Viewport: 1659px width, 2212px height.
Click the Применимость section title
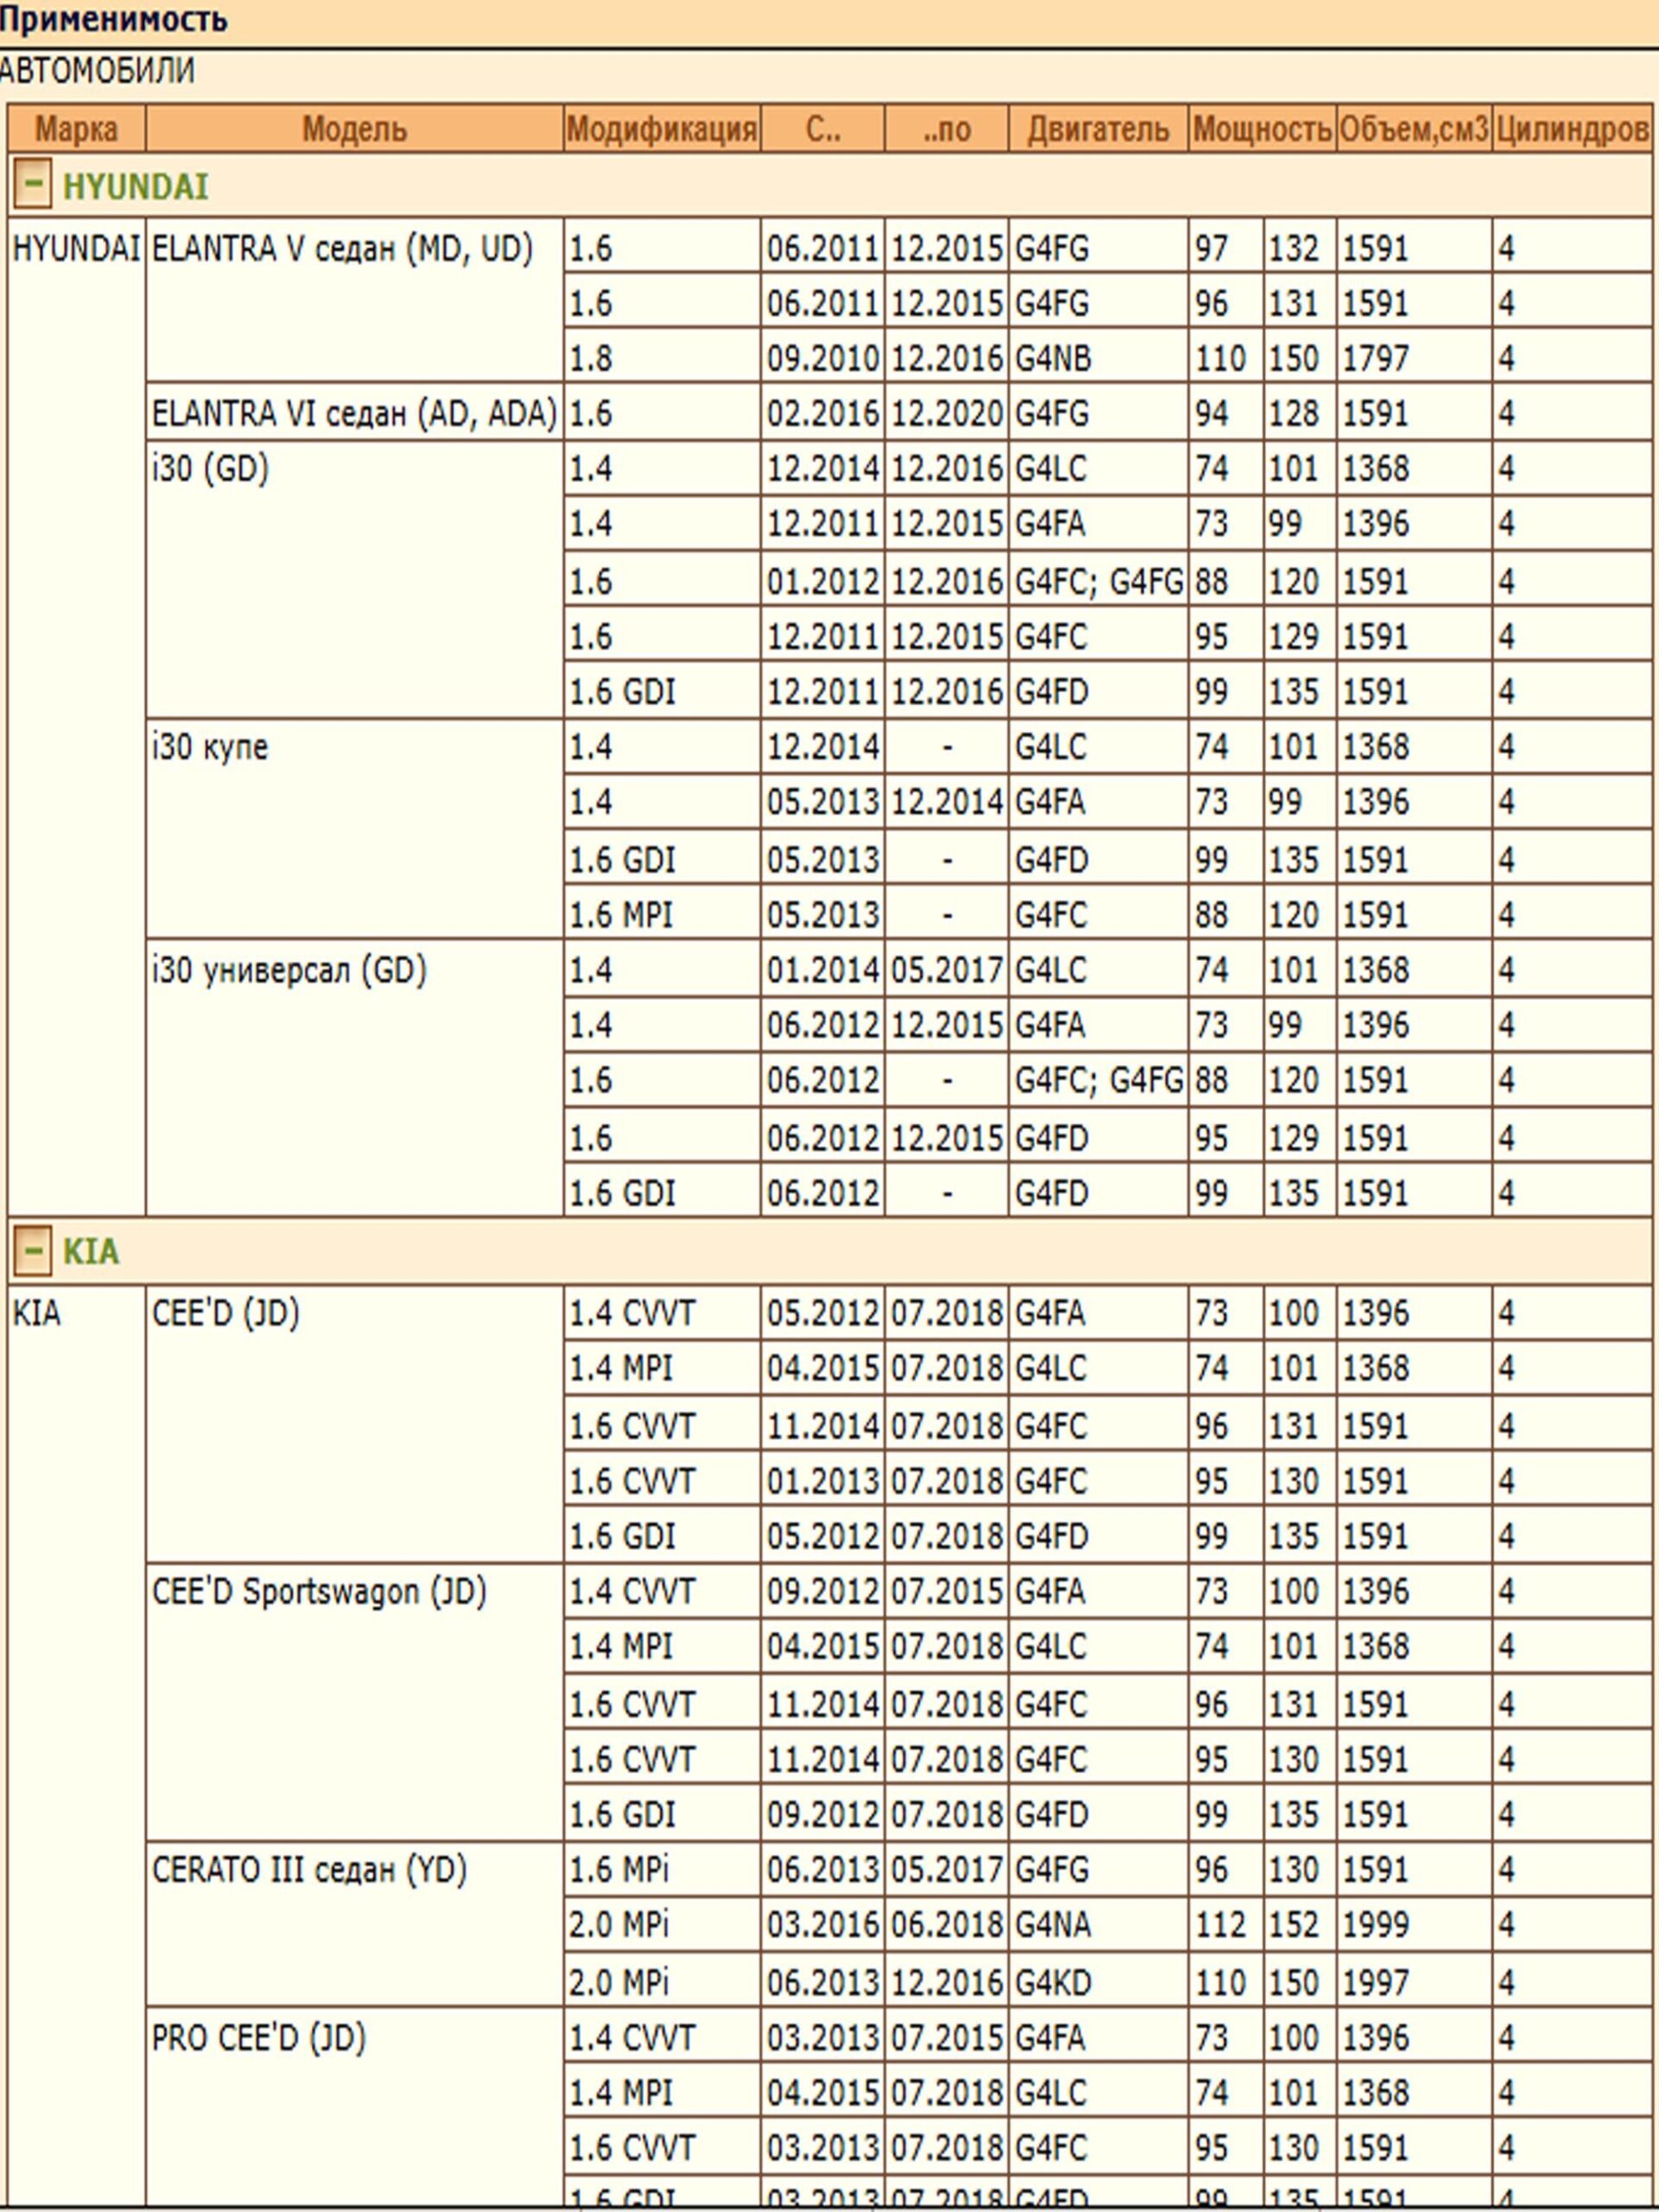pyautogui.click(x=113, y=20)
